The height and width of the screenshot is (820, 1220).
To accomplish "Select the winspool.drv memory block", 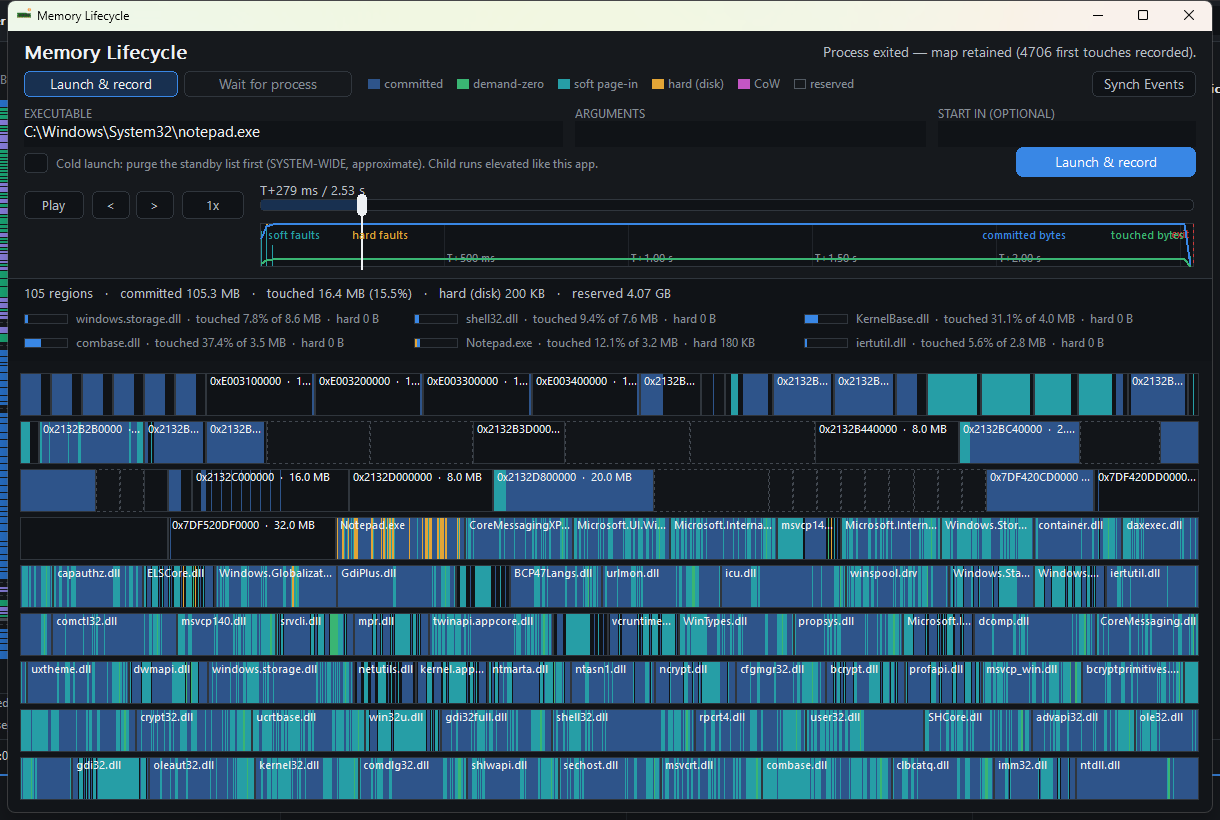I will (x=897, y=586).
